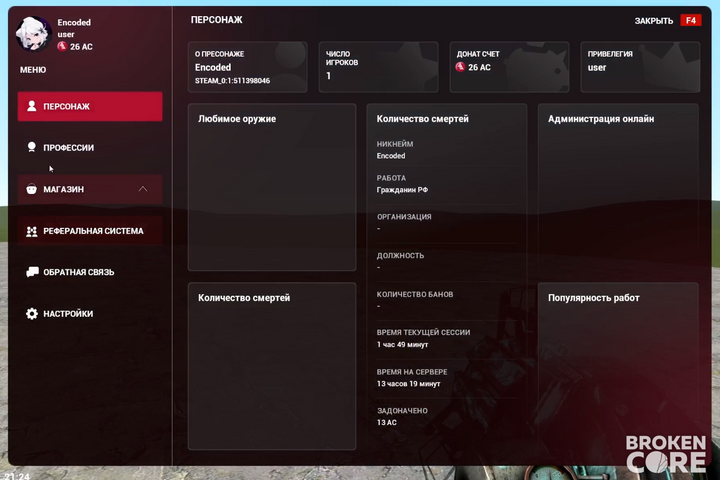Click the head icon beside Профессии
Viewport: 720px width, 480px height.
click(x=32, y=147)
